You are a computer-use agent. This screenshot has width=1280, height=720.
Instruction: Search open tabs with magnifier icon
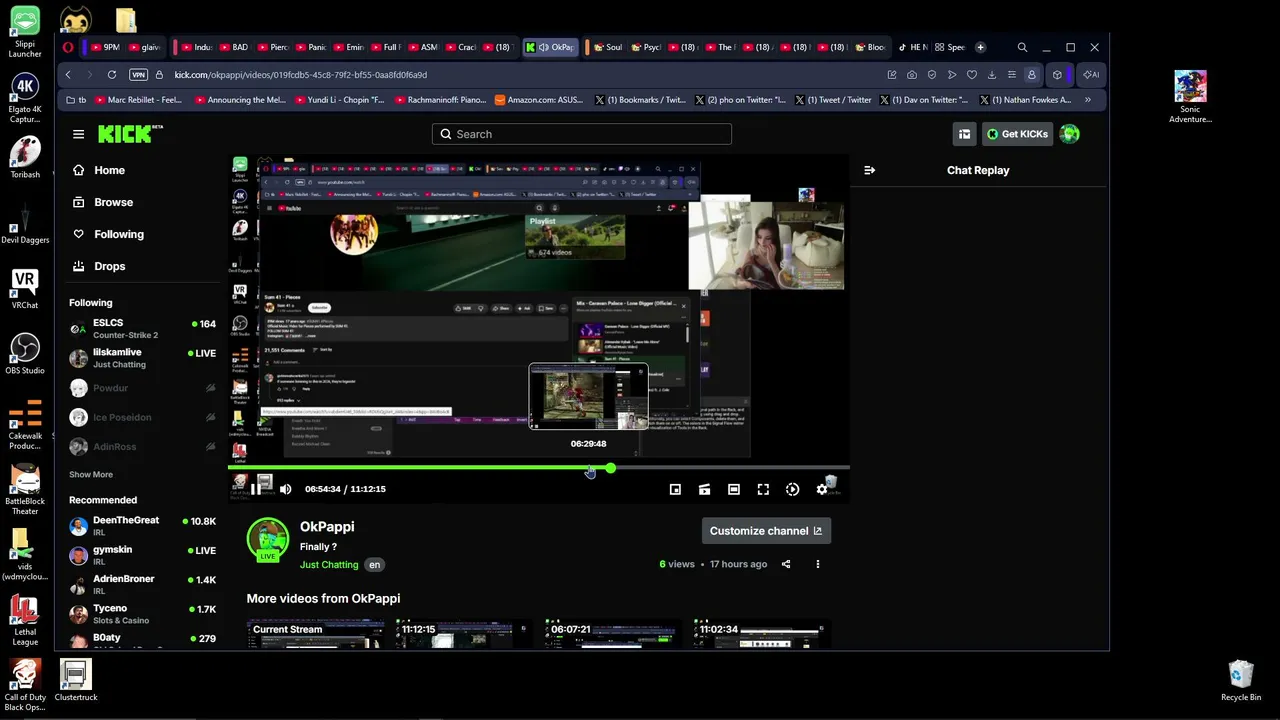(x=1022, y=47)
